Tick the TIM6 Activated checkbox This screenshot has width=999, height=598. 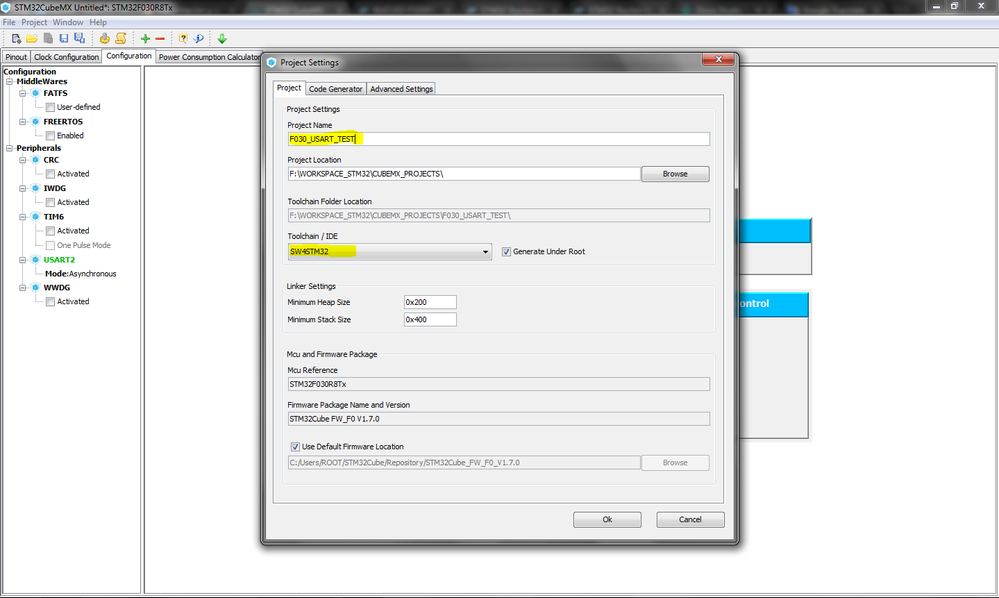click(50, 231)
